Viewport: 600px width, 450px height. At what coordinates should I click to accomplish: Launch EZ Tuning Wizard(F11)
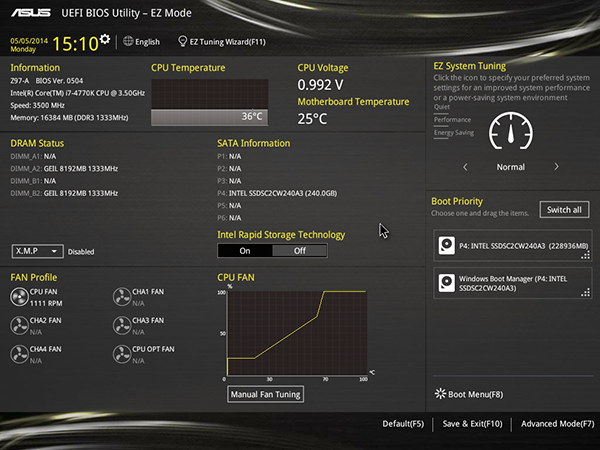pos(228,42)
